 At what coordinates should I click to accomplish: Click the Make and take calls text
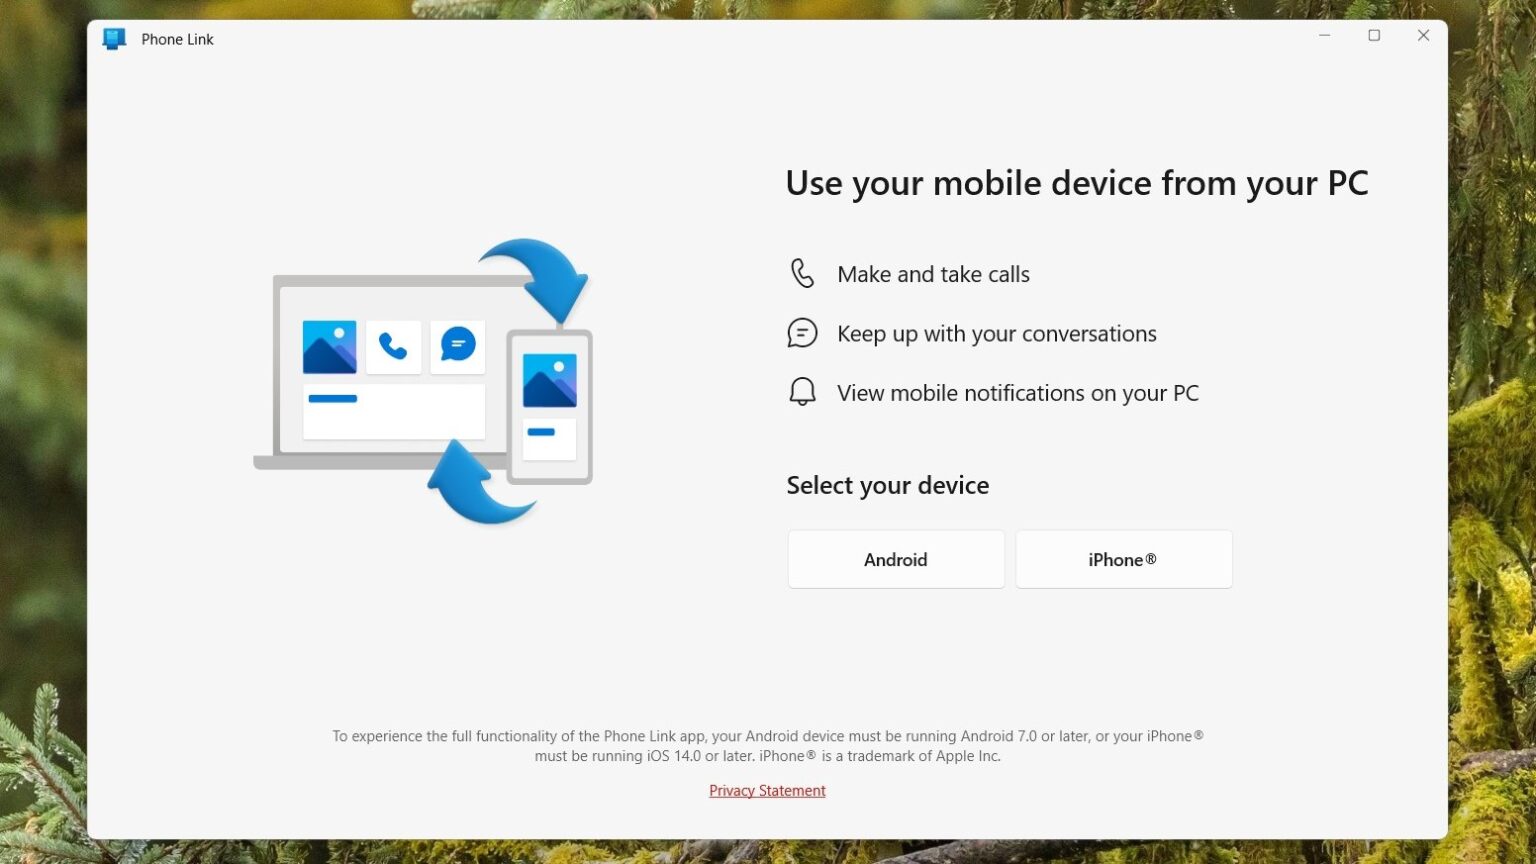click(933, 273)
